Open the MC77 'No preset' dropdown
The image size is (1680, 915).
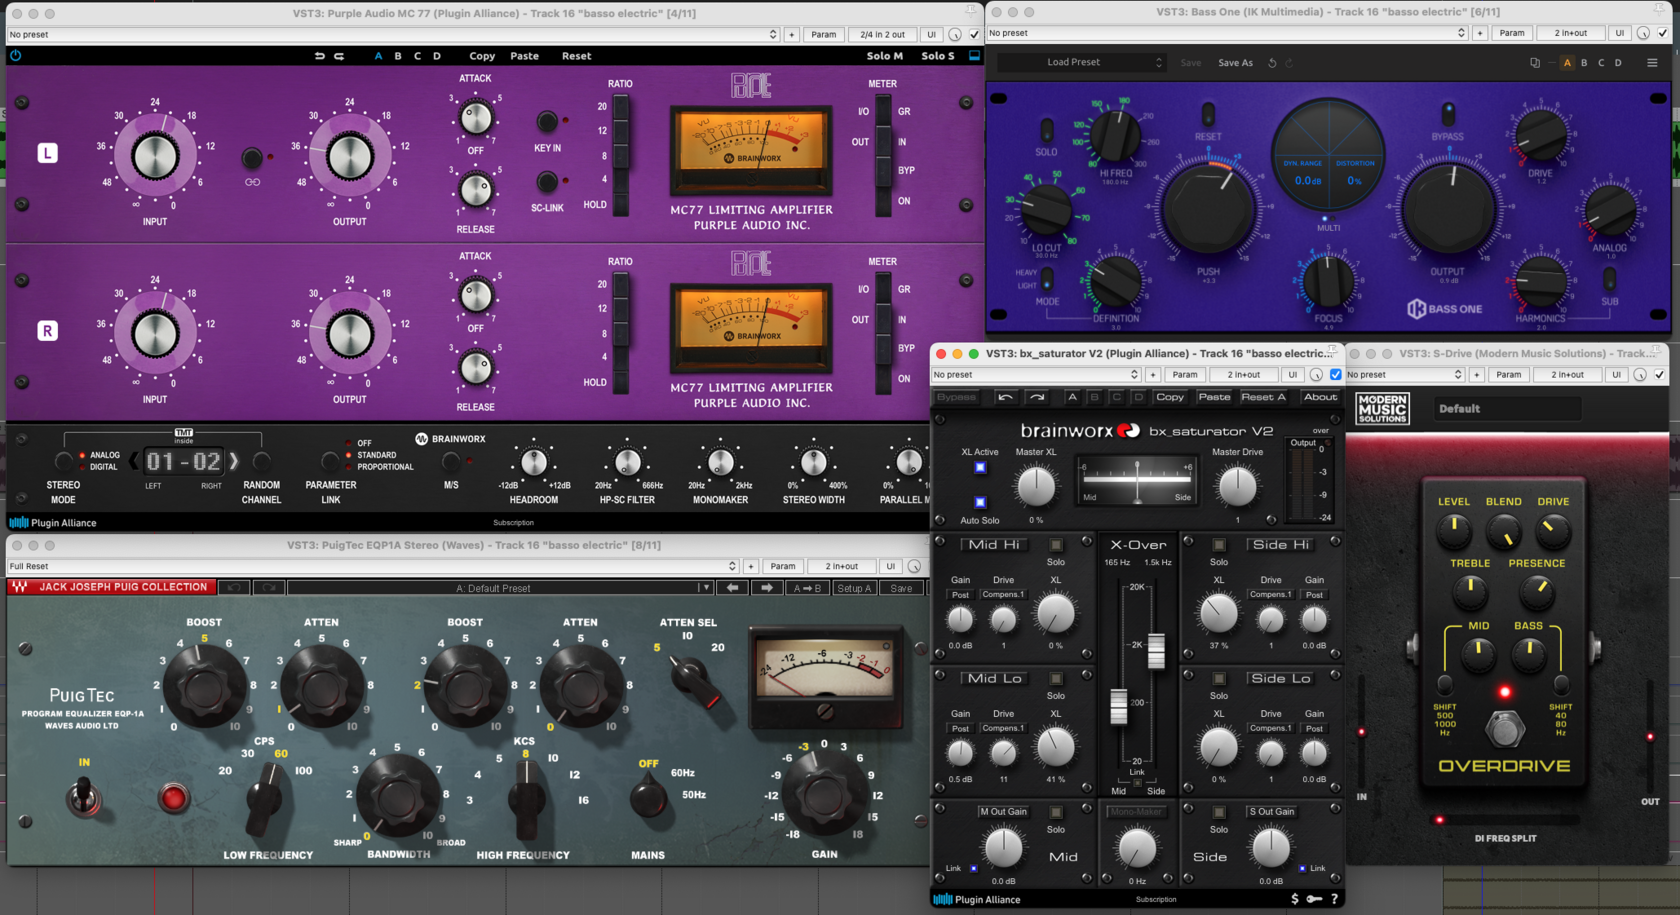(x=392, y=35)
